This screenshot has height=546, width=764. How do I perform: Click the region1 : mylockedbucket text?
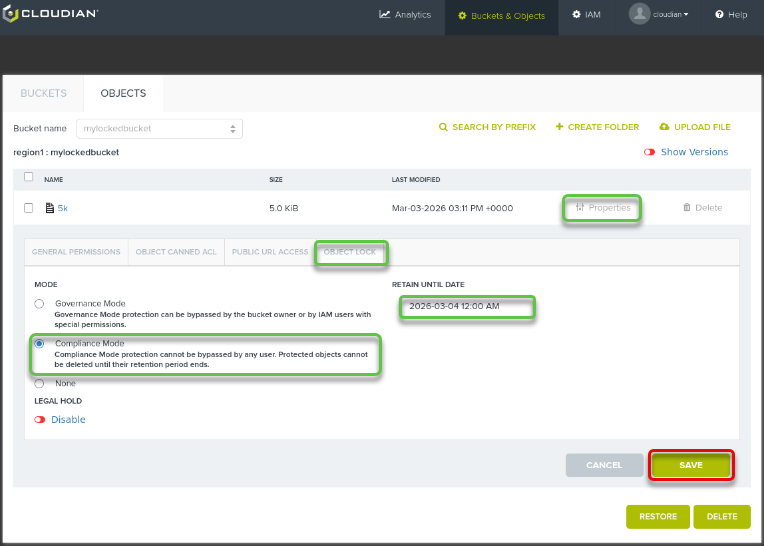click(66, 152)
